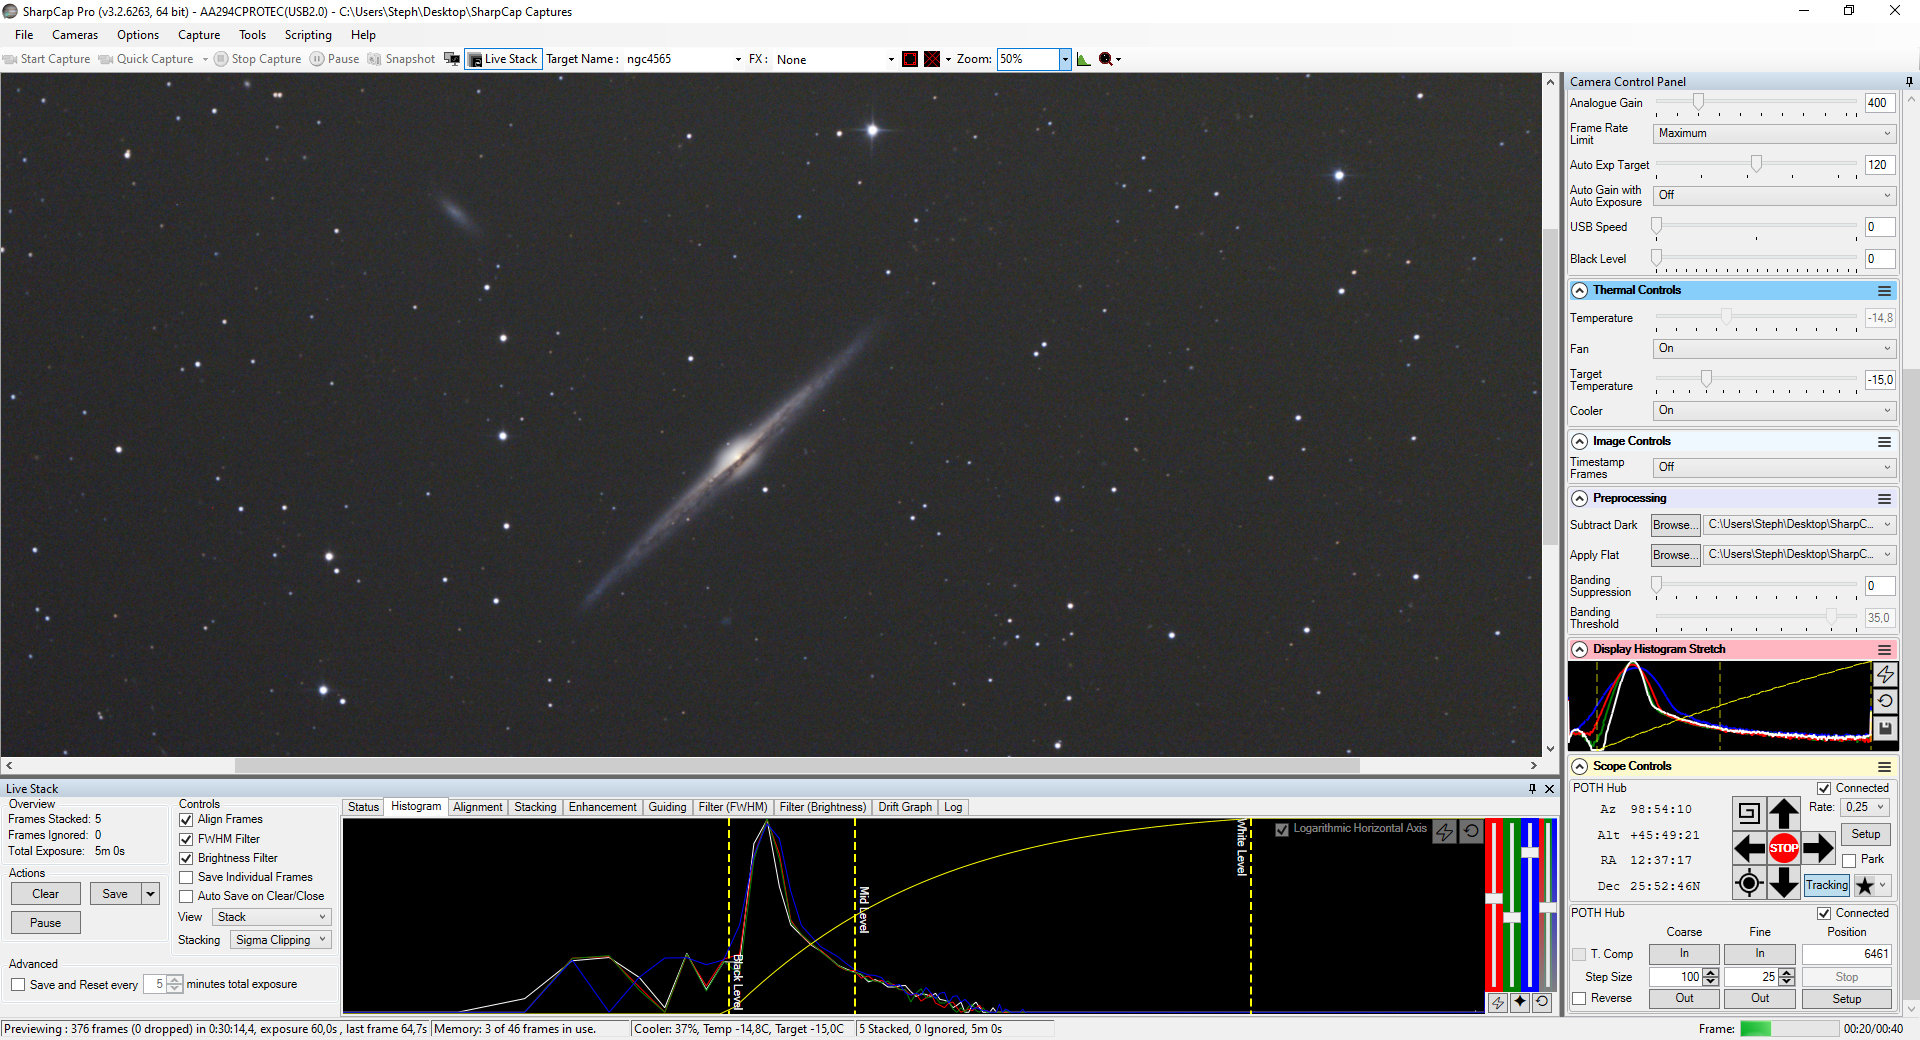Click the mount move up arrow

(1783, 814)
